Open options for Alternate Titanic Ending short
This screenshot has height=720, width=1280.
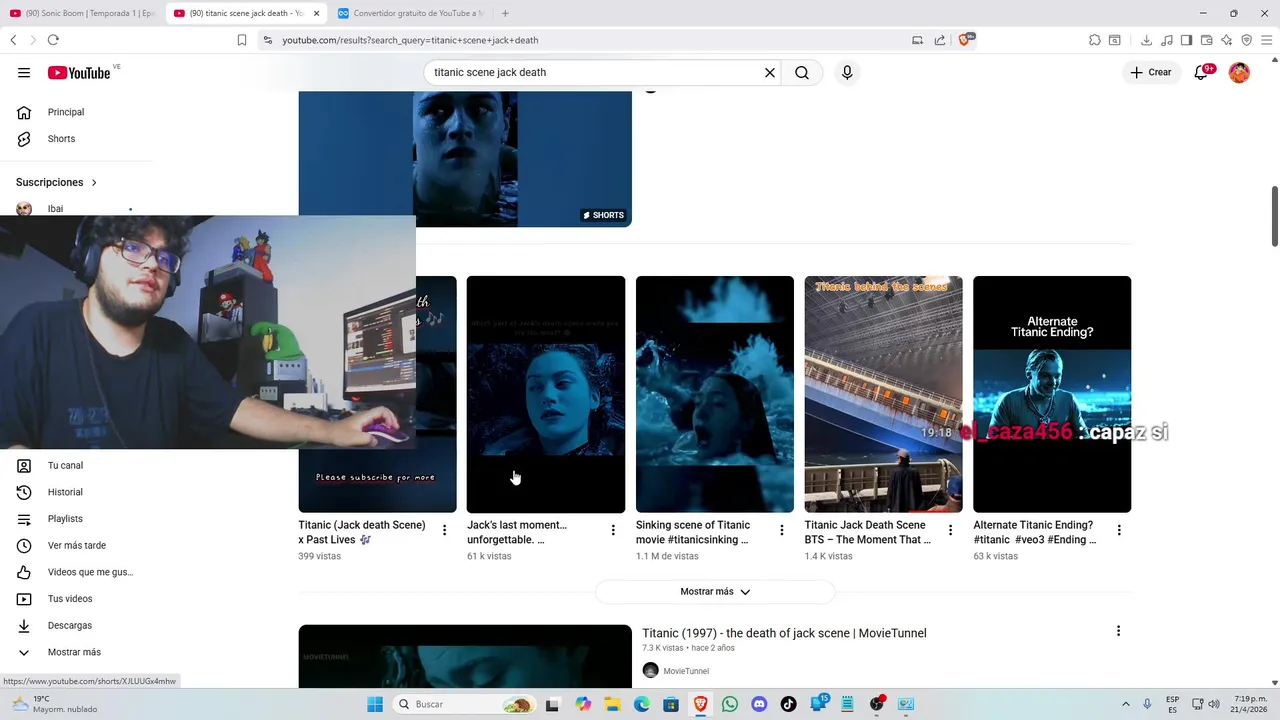tap(1119, 530)
